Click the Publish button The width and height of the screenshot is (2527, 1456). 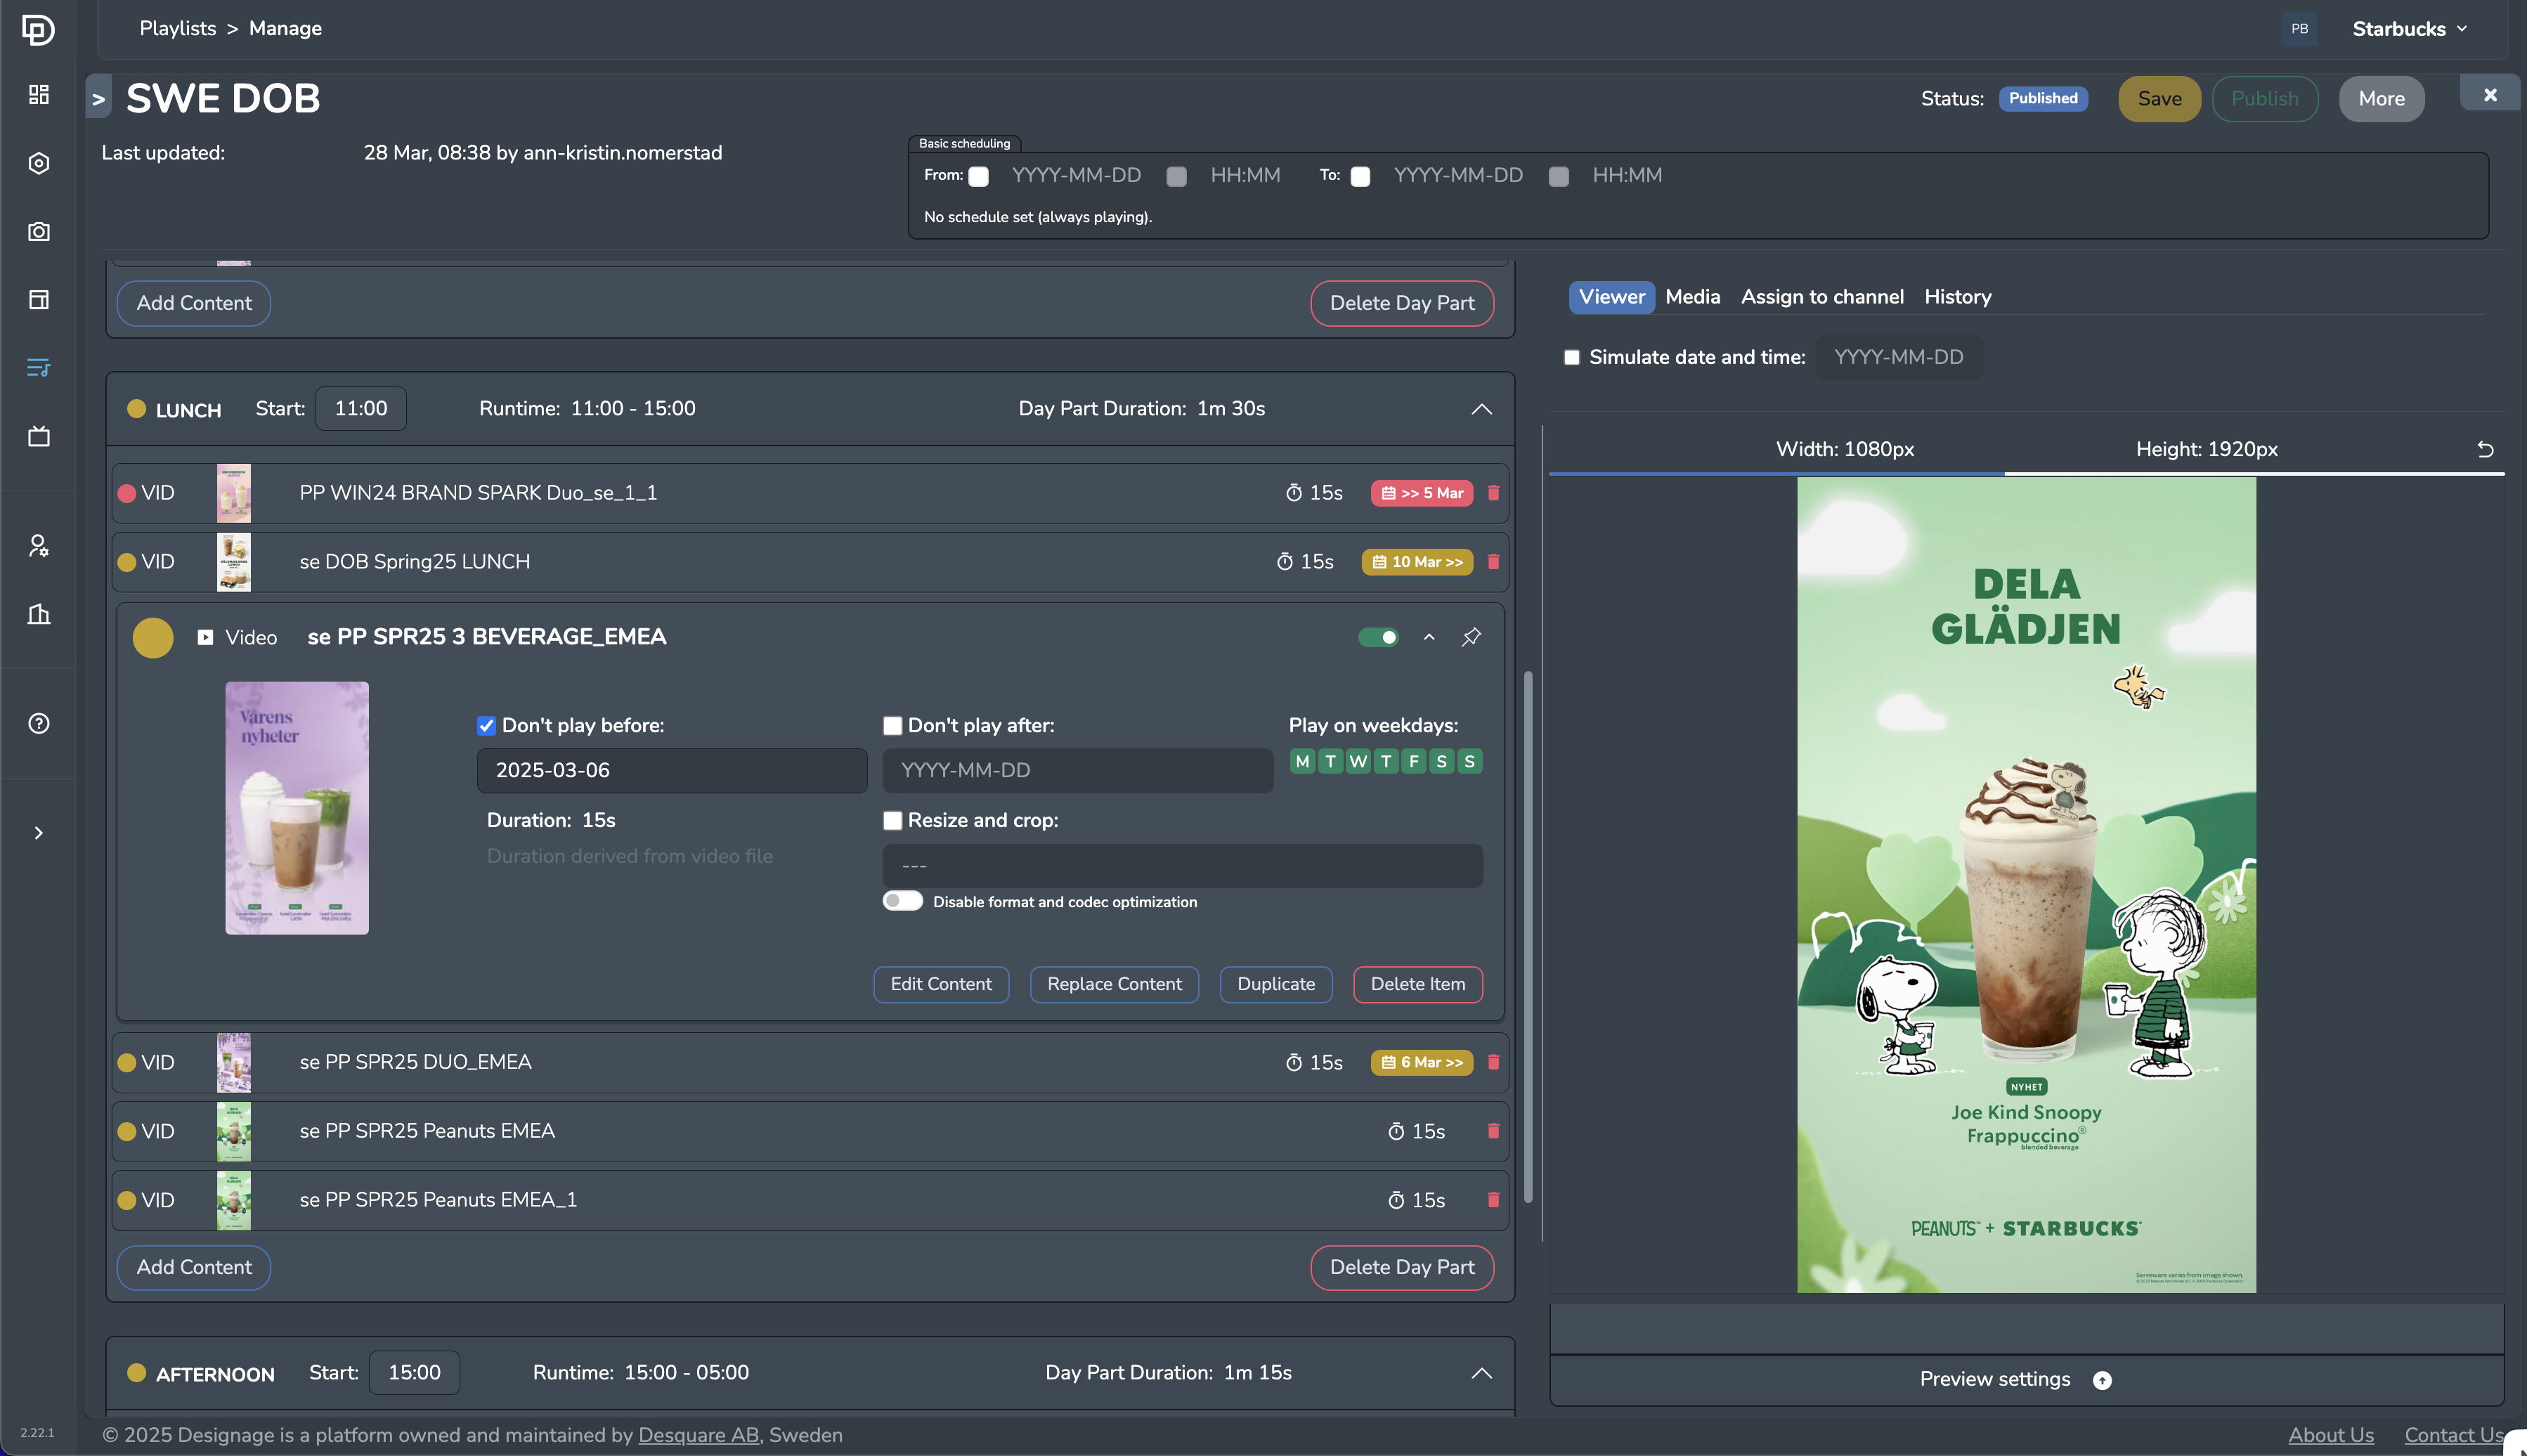coord(2265,99)
